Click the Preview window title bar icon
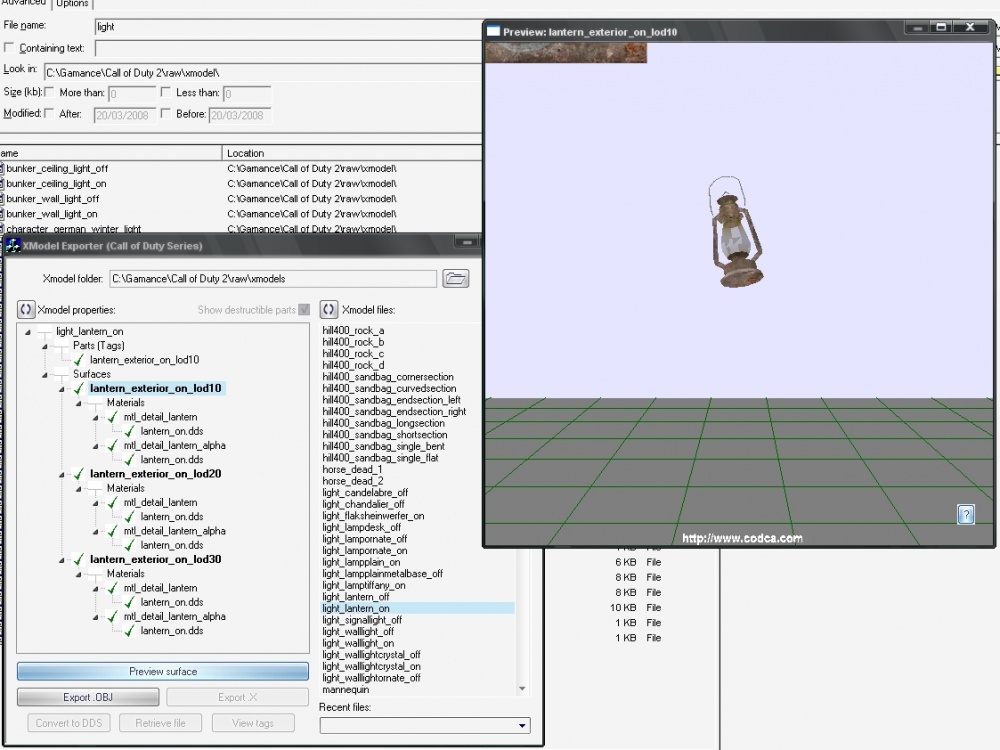The height and width of the screenshot is (750, 1000). [492, 31]
